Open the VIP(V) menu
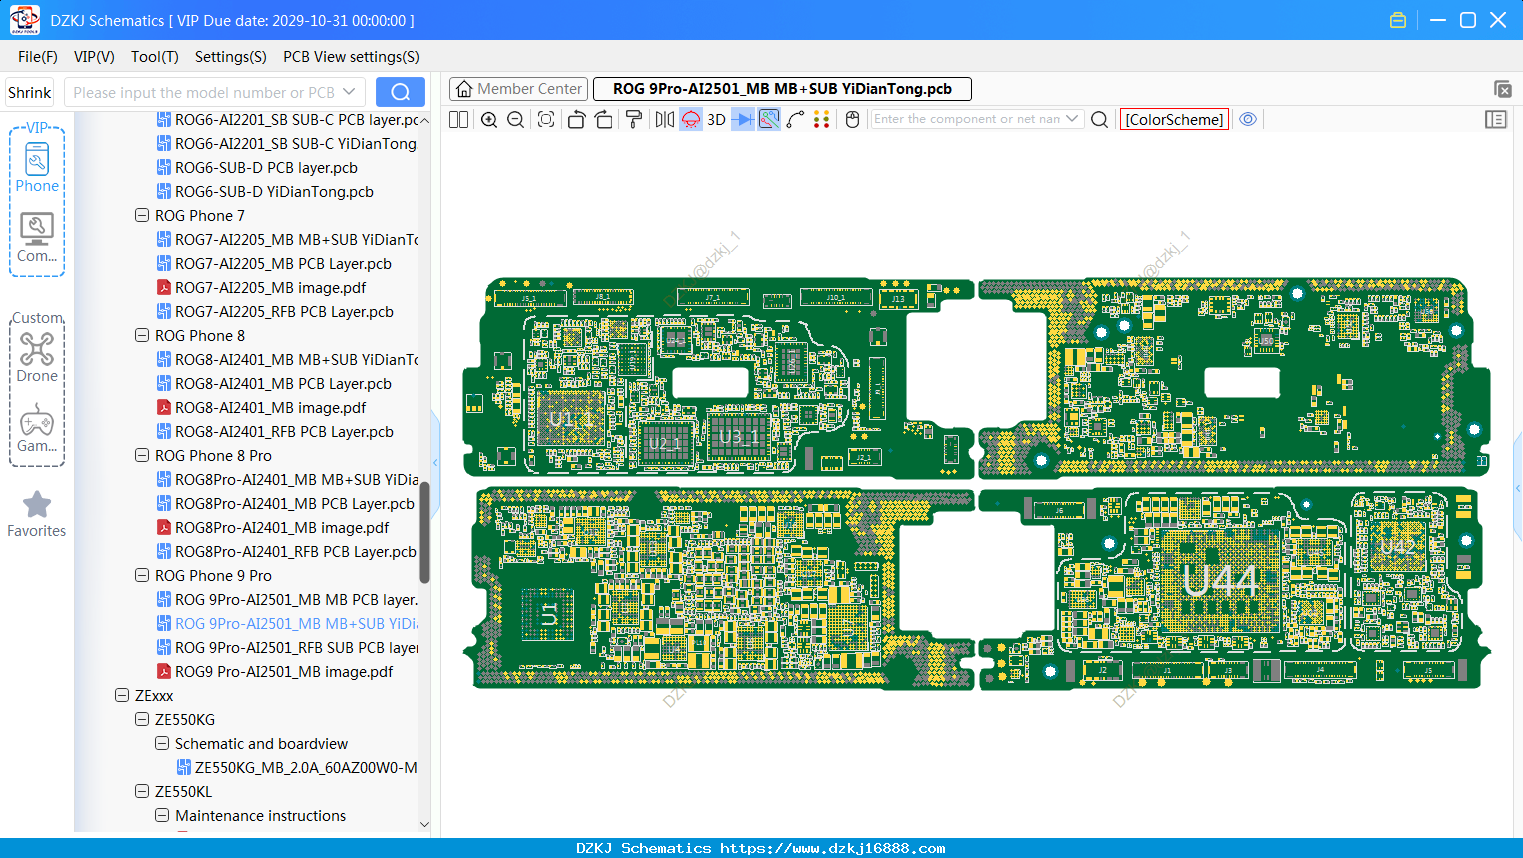Viewport: 1523px width, 858px height. 94,57
